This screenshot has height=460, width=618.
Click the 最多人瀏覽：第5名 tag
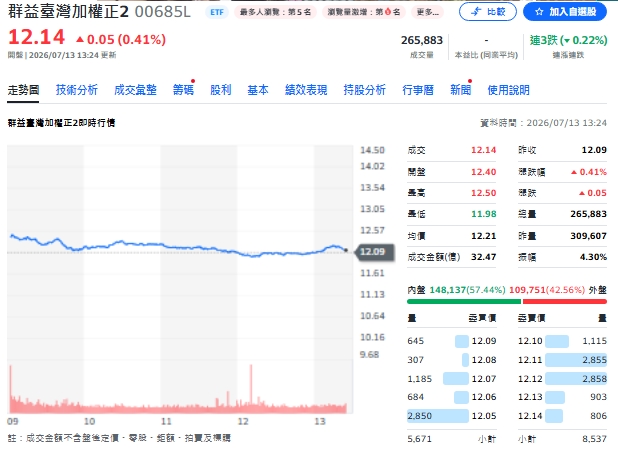tap(275, 12)
